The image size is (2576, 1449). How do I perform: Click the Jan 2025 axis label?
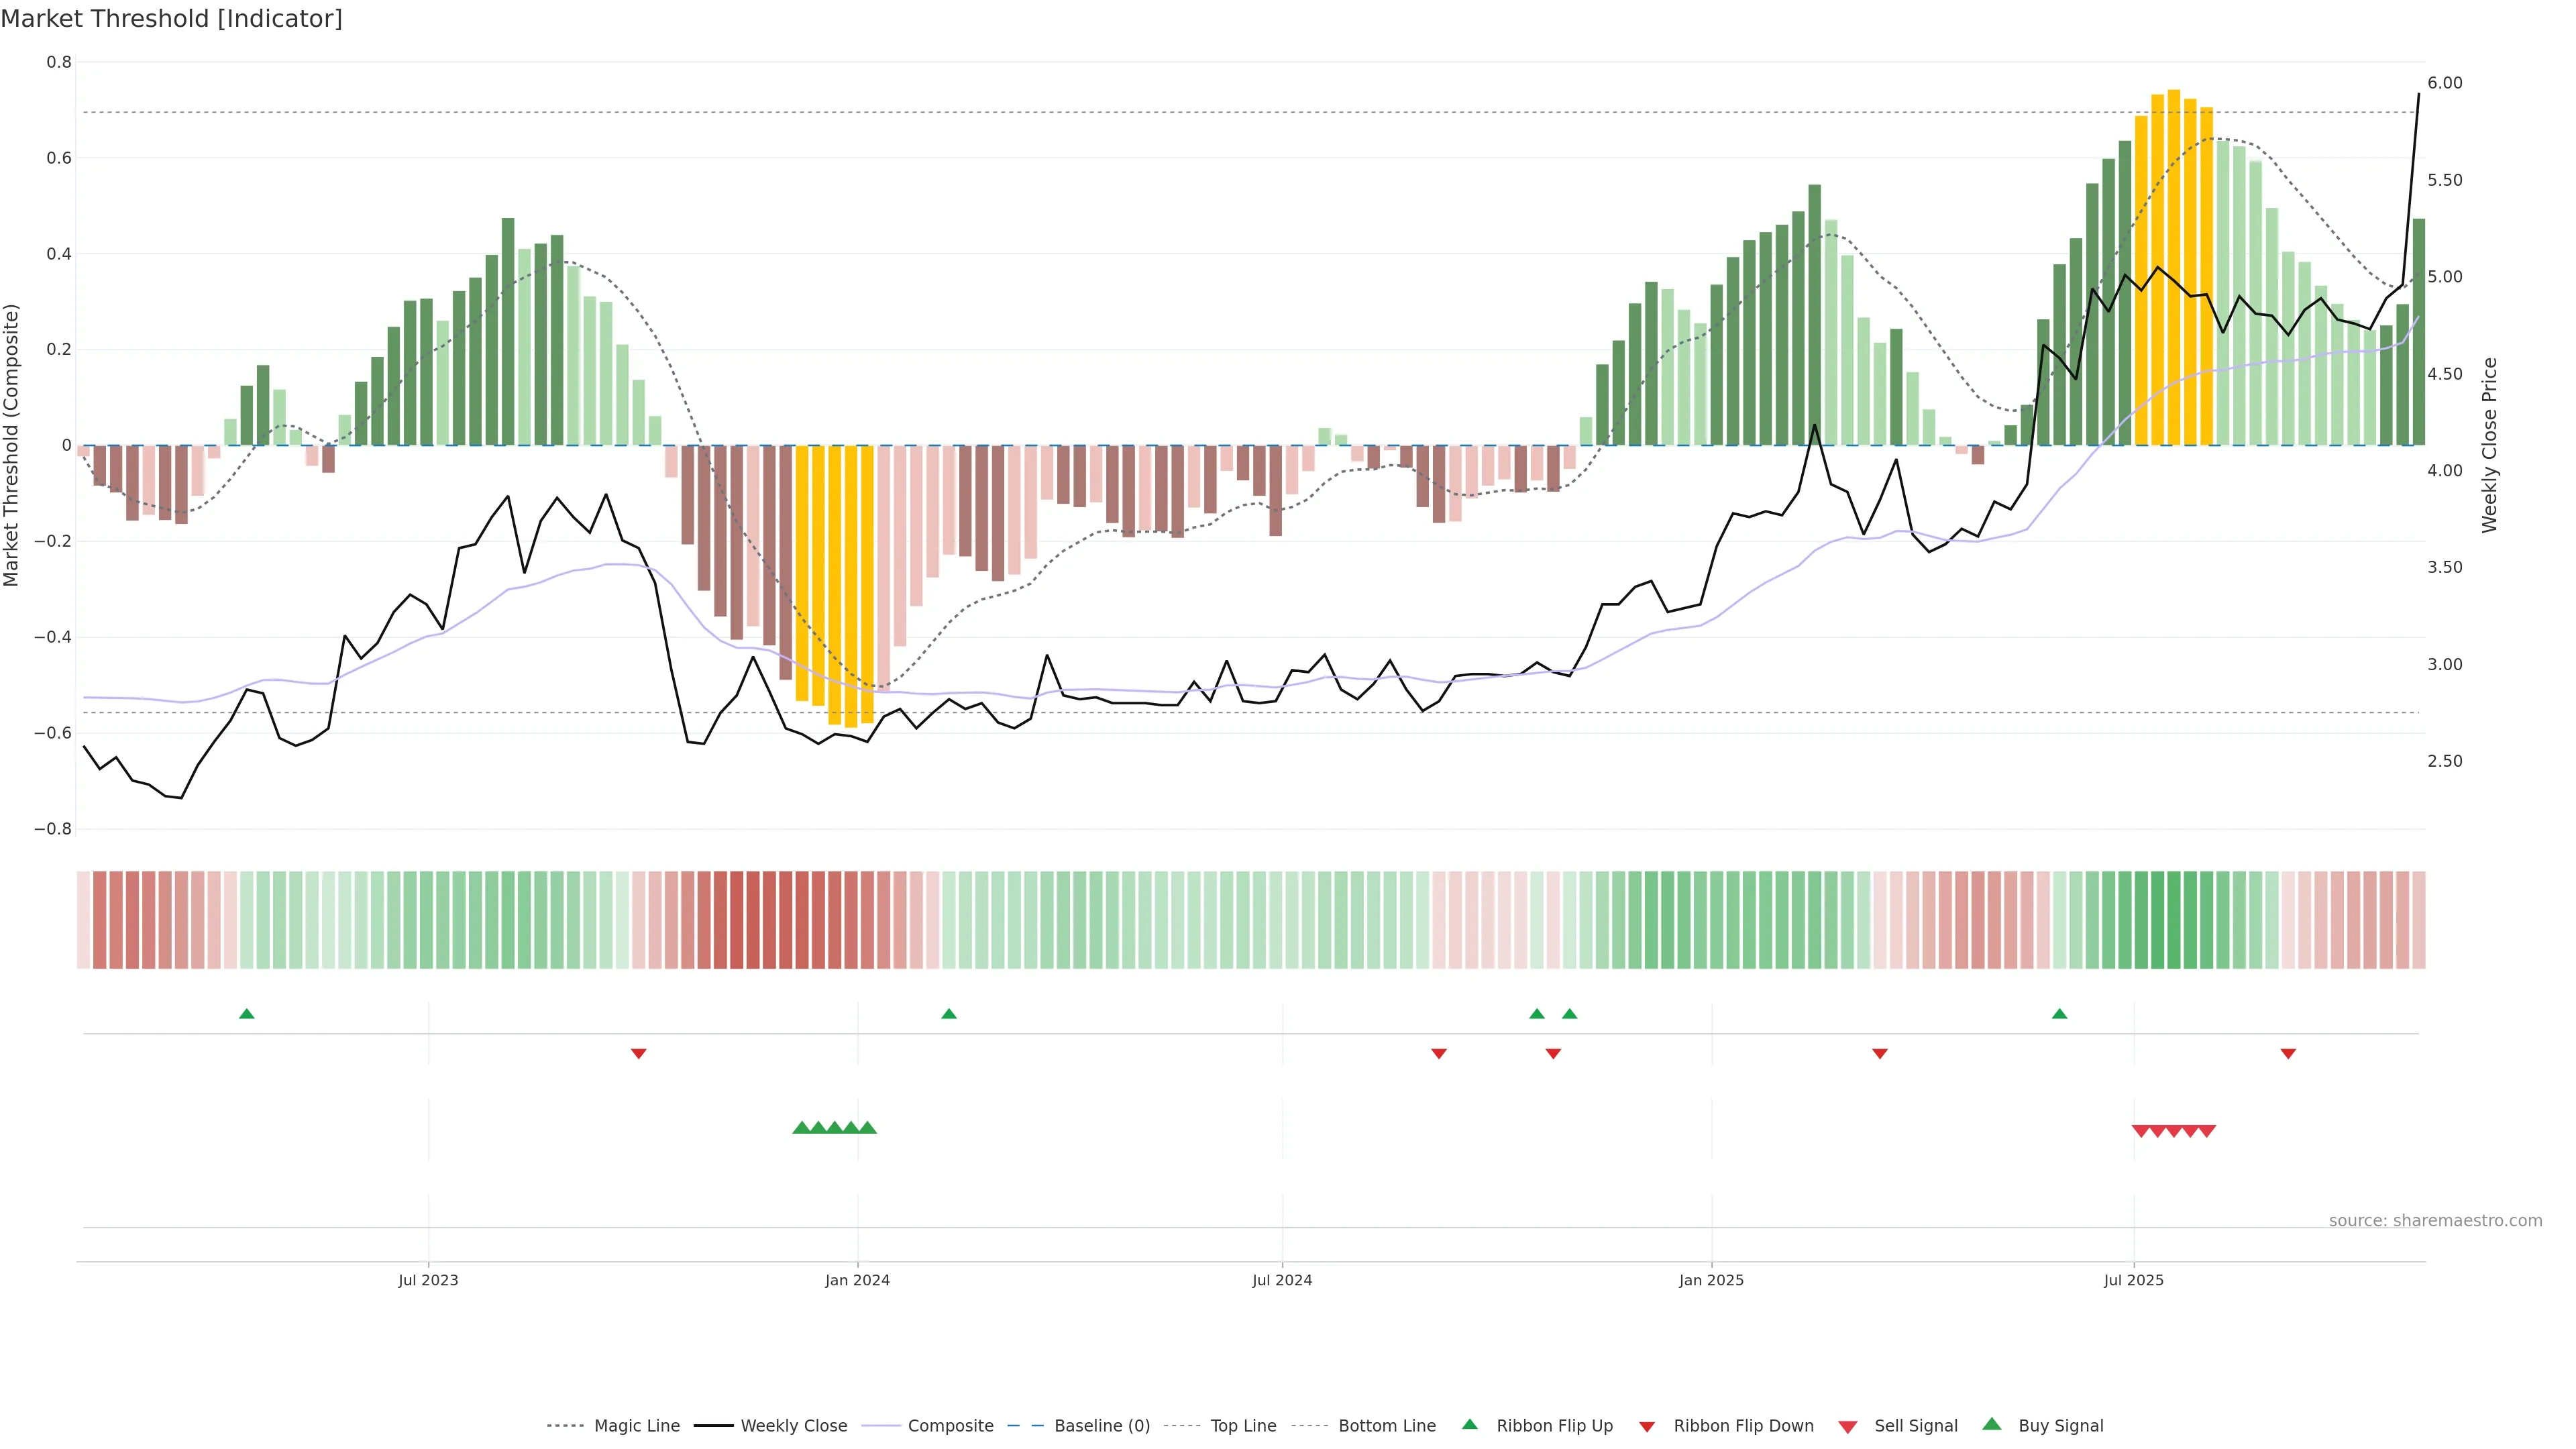[x=1711, y=1280]
